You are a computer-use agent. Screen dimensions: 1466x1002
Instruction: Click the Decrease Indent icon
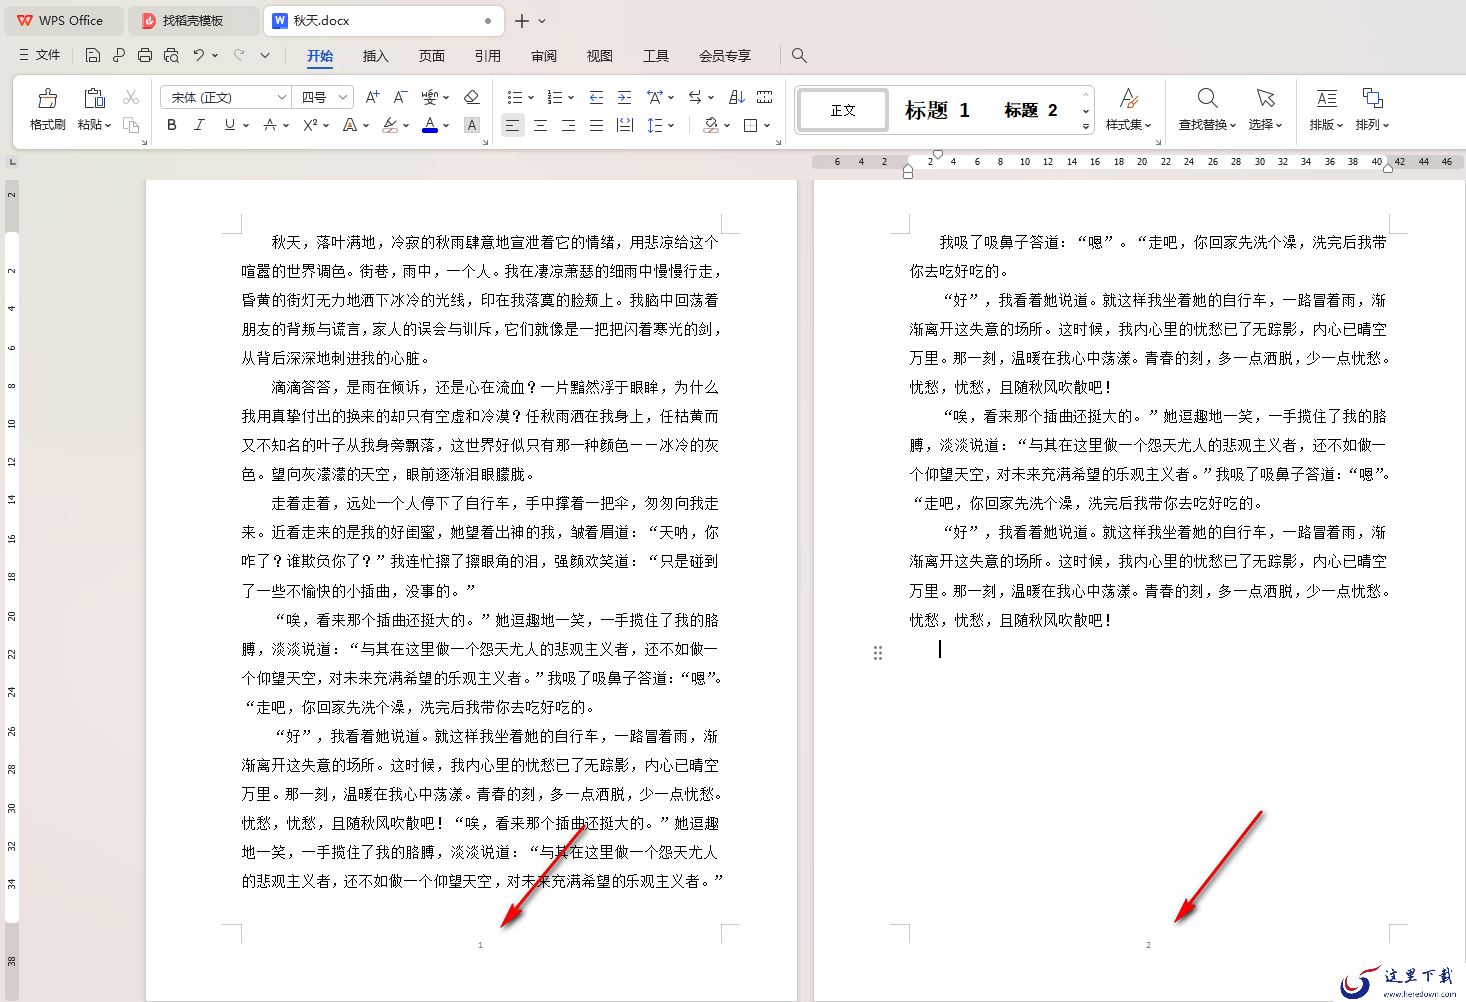[596, 97]
